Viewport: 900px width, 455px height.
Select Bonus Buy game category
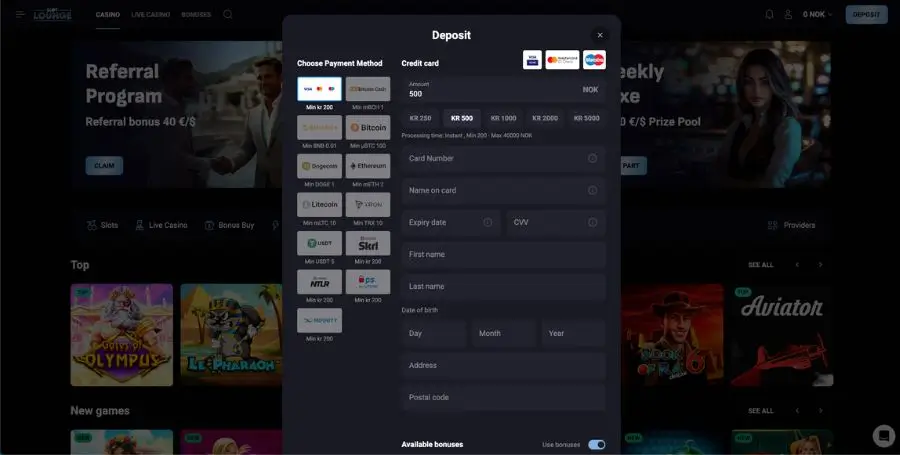pos(230,225)
